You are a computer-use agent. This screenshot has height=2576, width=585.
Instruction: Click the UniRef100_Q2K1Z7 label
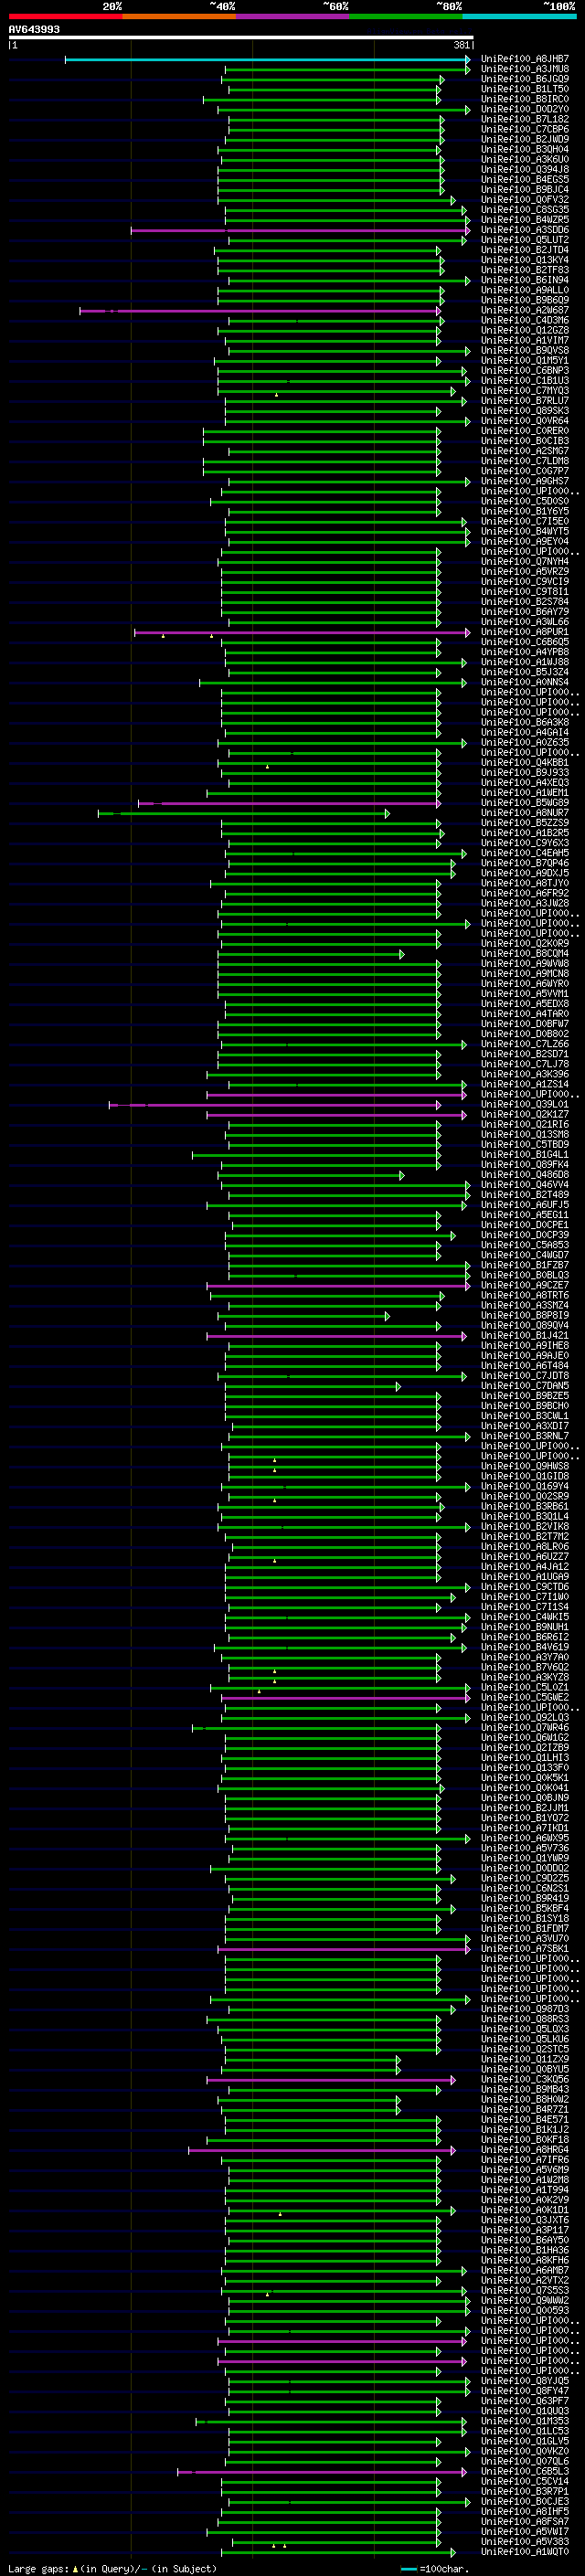click(x=525, y=1114)
